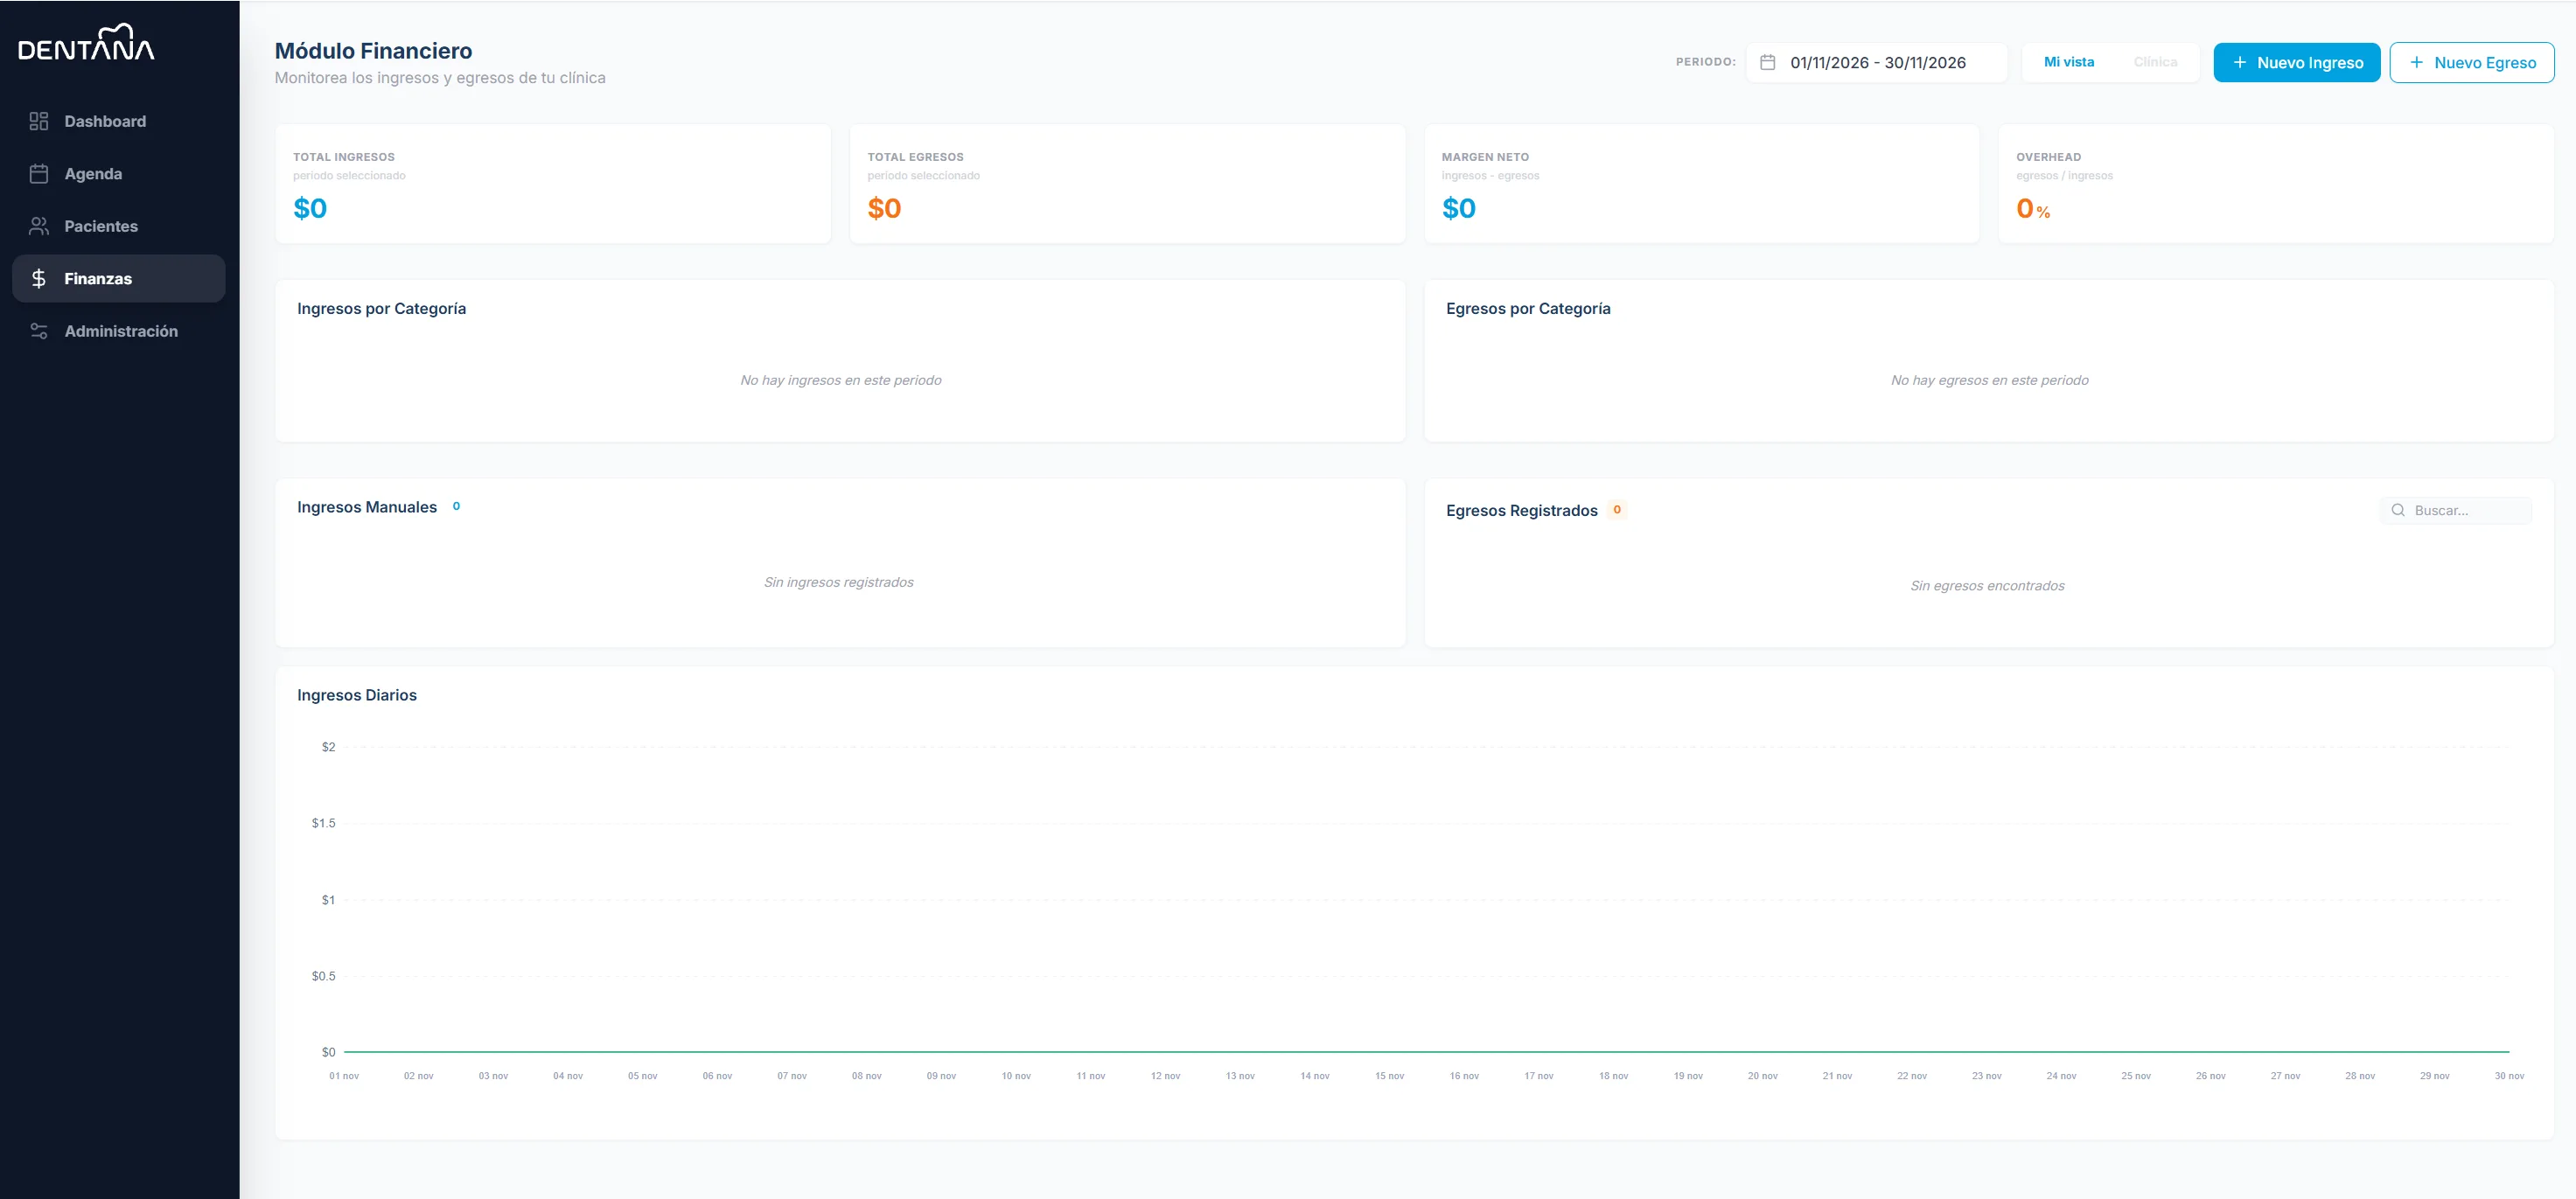Screen dimensions: 2576x1199
Task: Click the Overhead 0% value
Action: click(x=2032, y=208)
